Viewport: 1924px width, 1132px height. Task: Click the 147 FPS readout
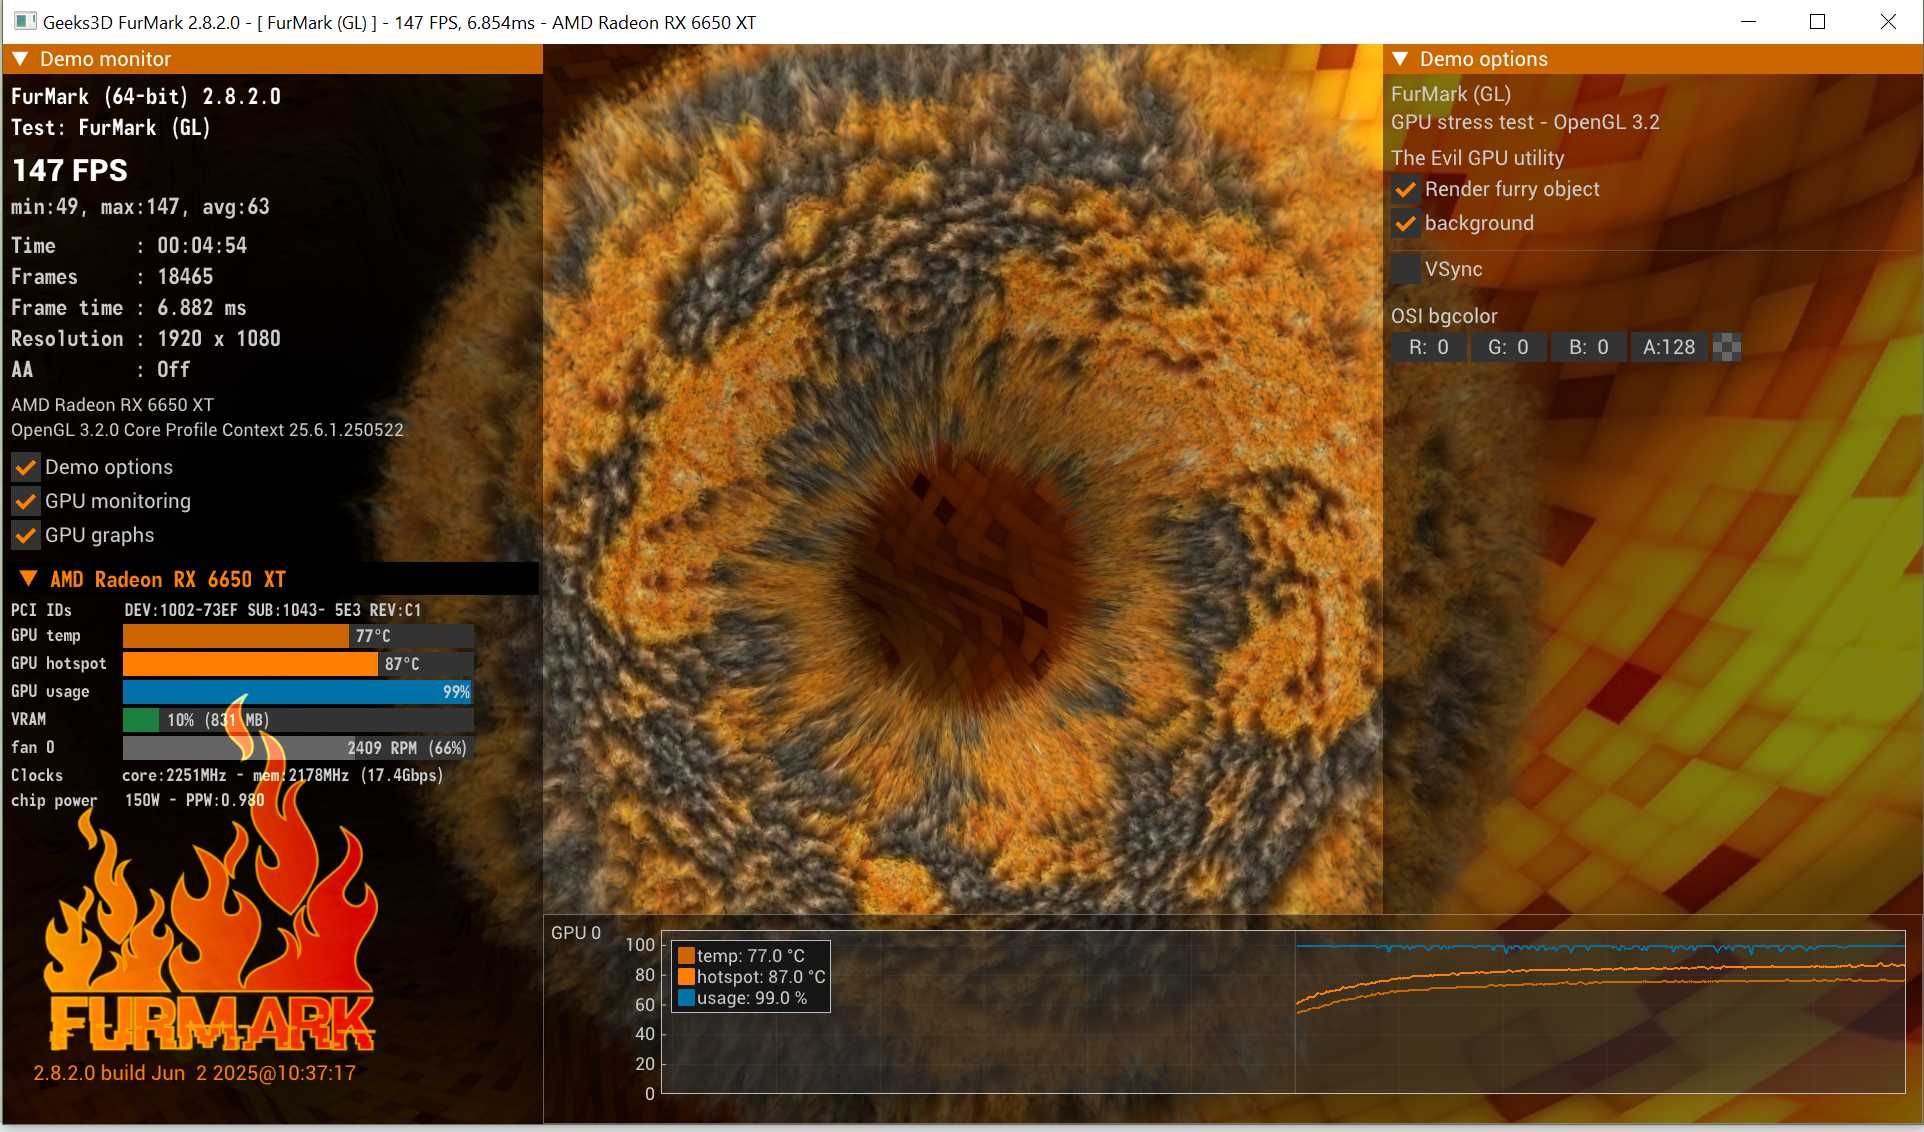(70, 170)
